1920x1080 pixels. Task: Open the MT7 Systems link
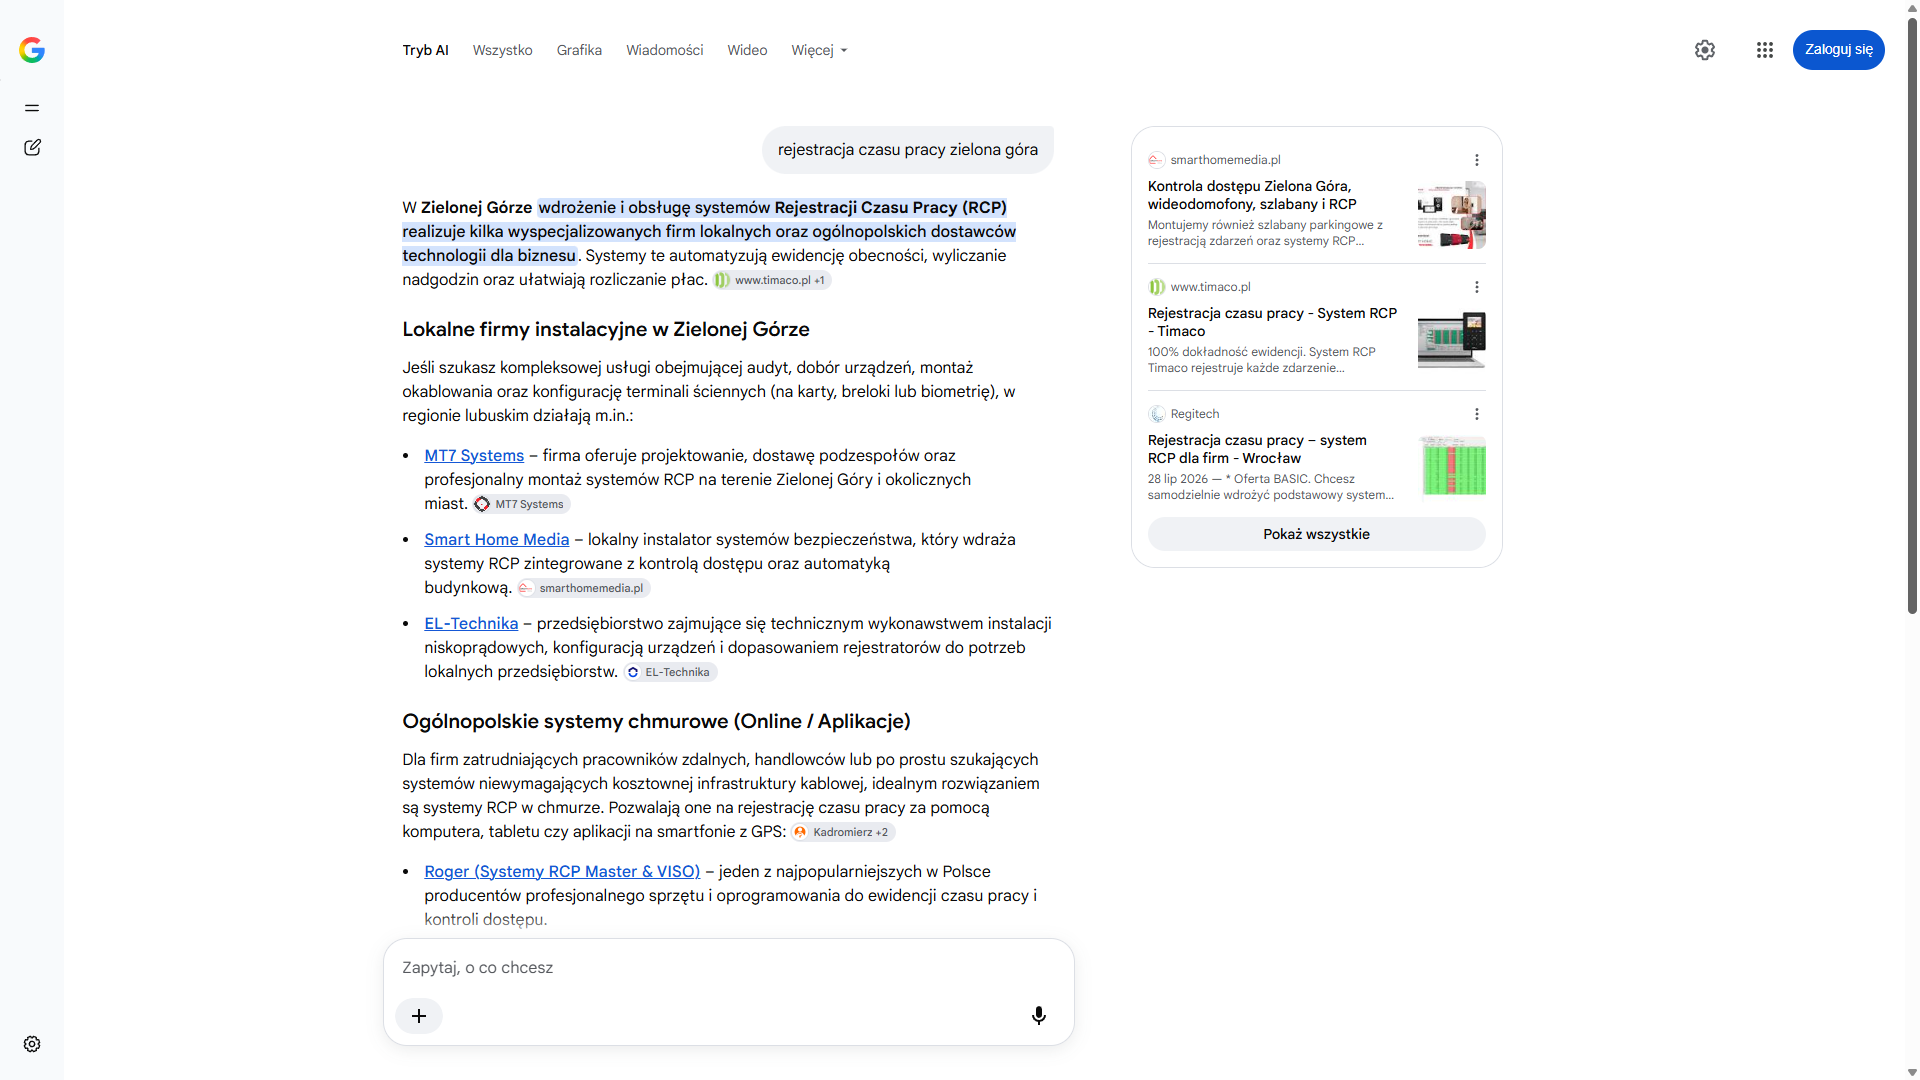[474, 456]
